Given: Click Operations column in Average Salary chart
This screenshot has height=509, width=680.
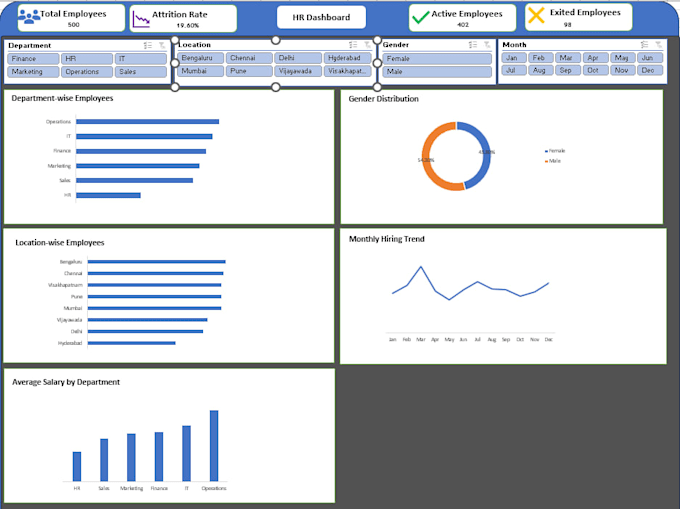Looking at the screenshot, I should pyautogui.click(x=214, y=446).
